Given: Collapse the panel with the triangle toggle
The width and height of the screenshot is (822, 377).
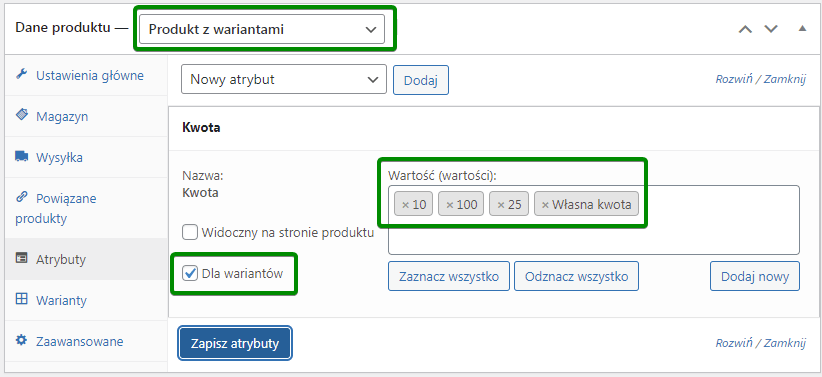Looking at the screenshot, I should coord(802,28).
